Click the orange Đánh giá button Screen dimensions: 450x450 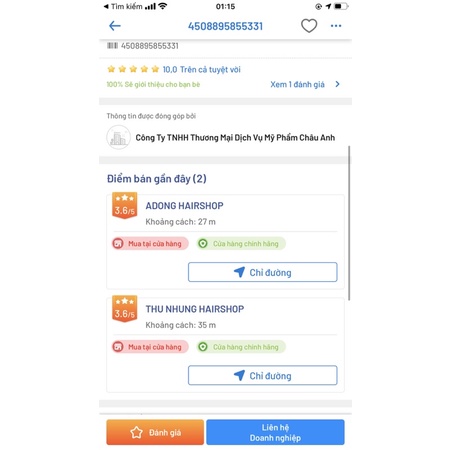(155, 432)
